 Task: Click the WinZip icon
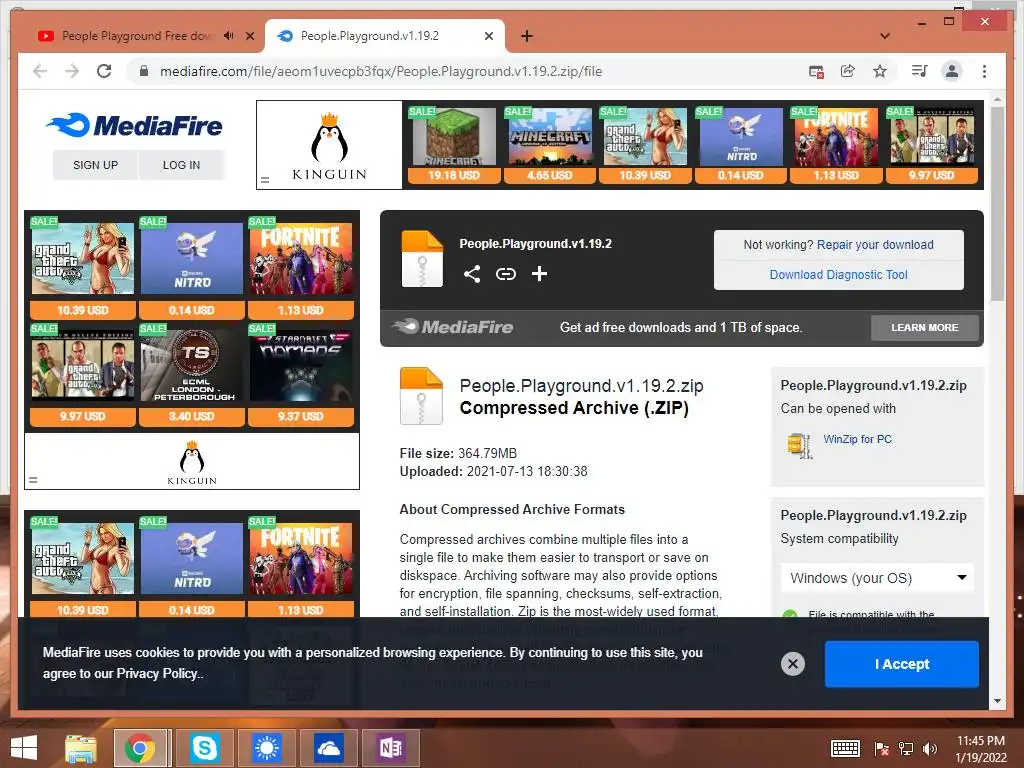click(x=800, y=445)
